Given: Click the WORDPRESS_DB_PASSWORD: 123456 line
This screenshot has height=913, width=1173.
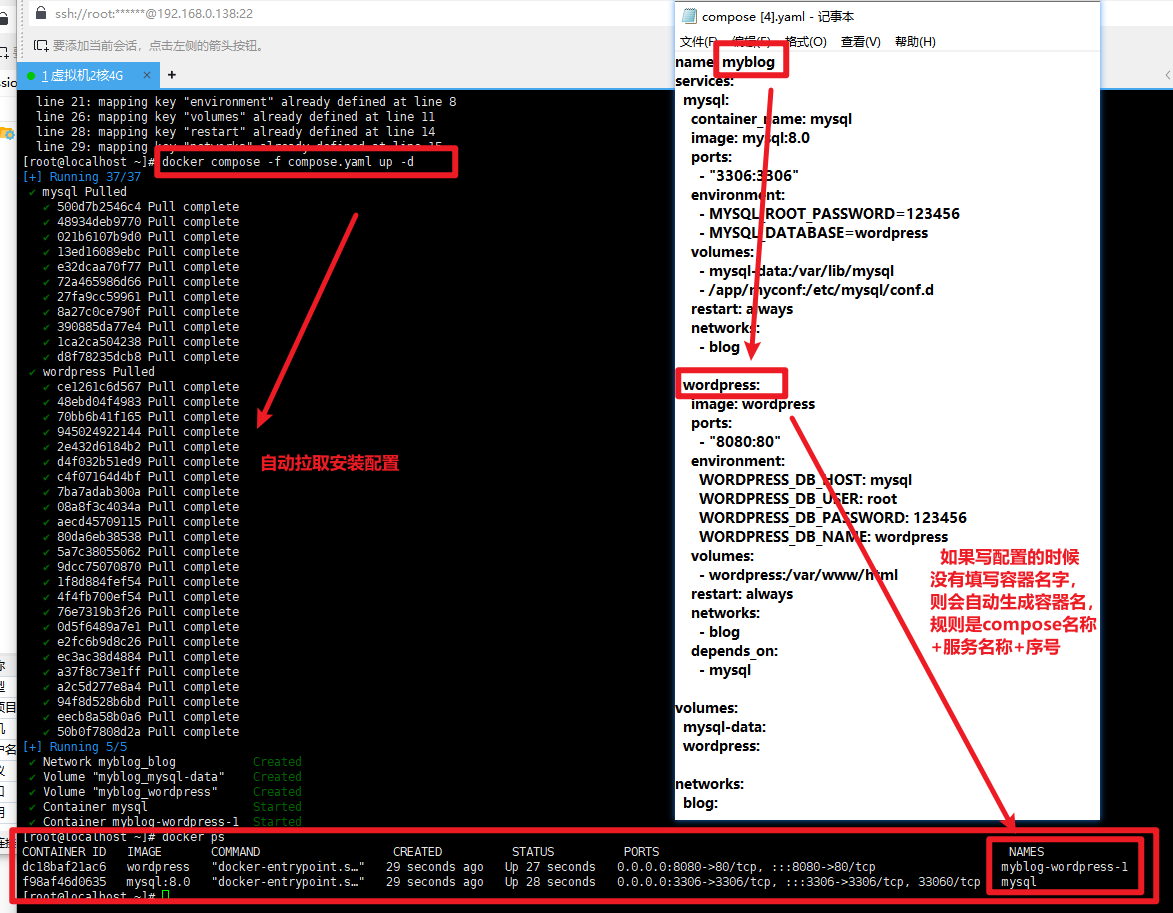Looking at the screenshot, I should [833, 518].
